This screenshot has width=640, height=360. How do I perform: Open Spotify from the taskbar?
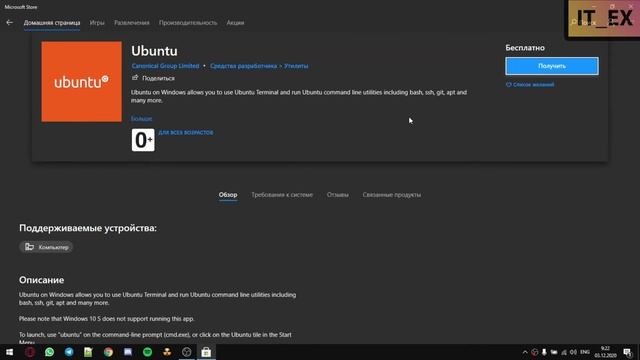[x=147, y=352]
